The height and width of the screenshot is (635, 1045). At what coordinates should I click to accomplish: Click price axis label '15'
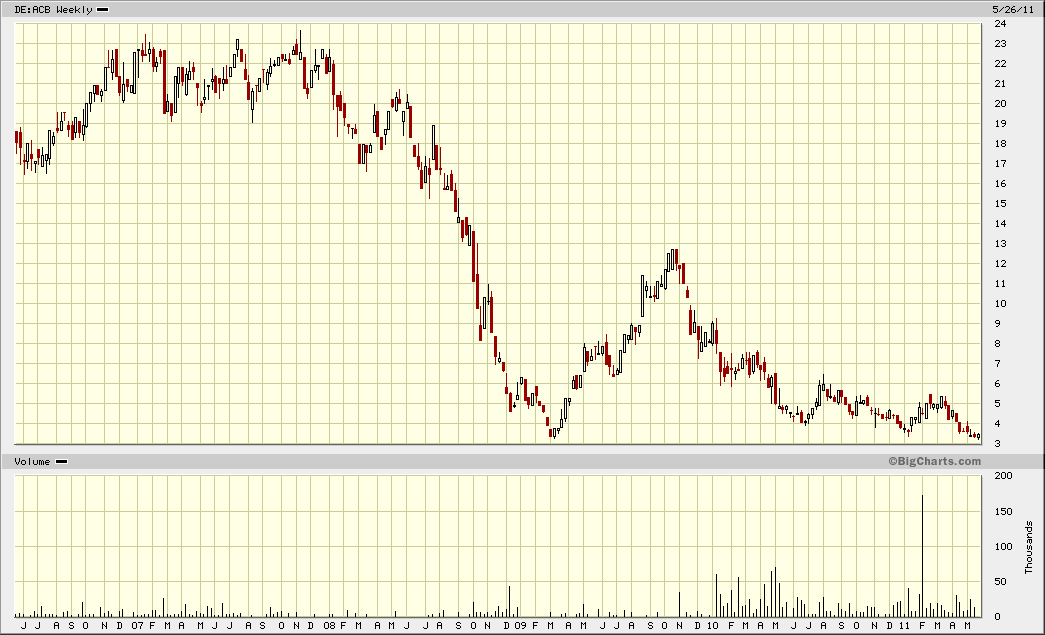click(1000, 203)
